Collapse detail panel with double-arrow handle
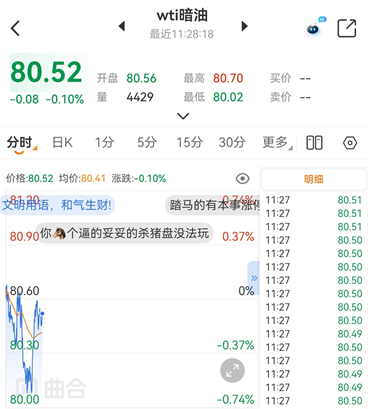Screen dimensions: 380x409 254,278
